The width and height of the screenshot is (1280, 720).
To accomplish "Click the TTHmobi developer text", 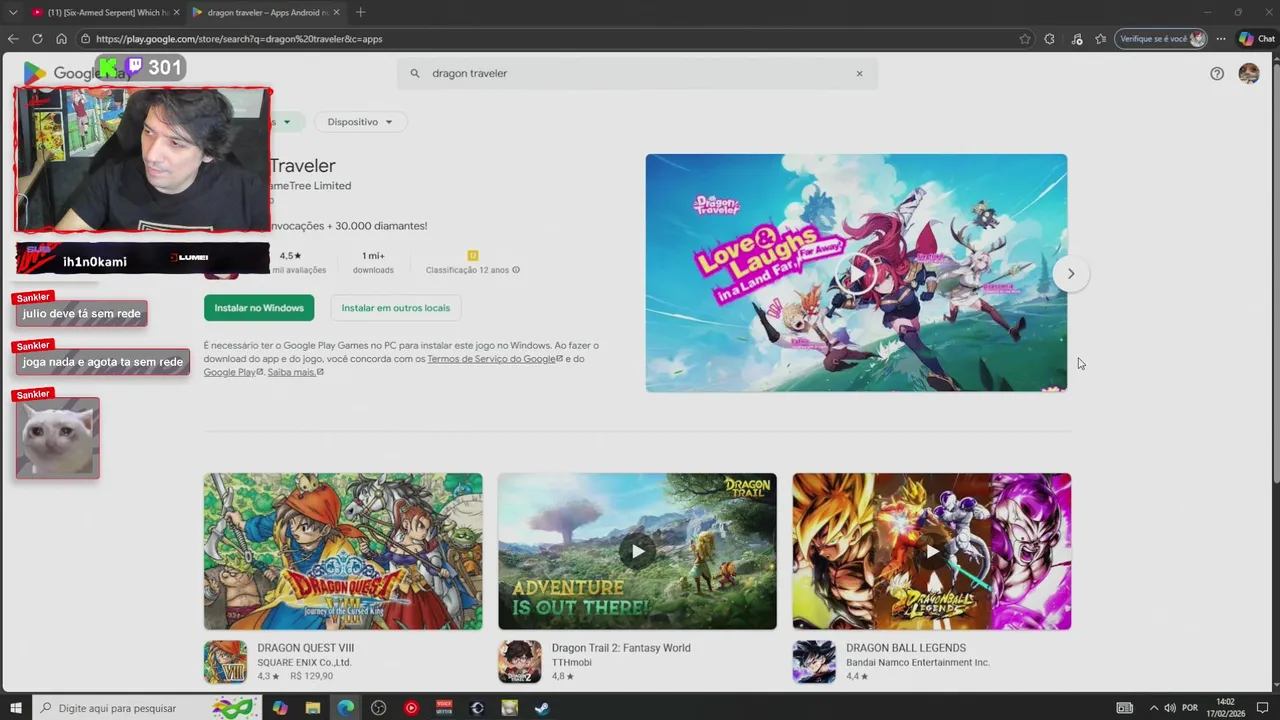I will (574, 662).
